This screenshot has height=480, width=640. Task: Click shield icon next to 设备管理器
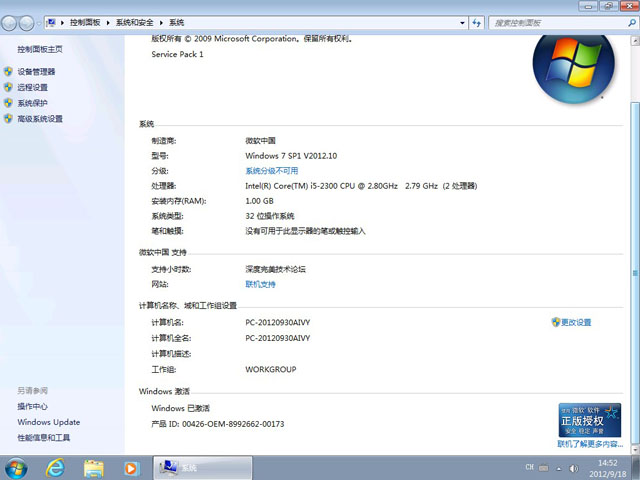click(x=8, y=71)
